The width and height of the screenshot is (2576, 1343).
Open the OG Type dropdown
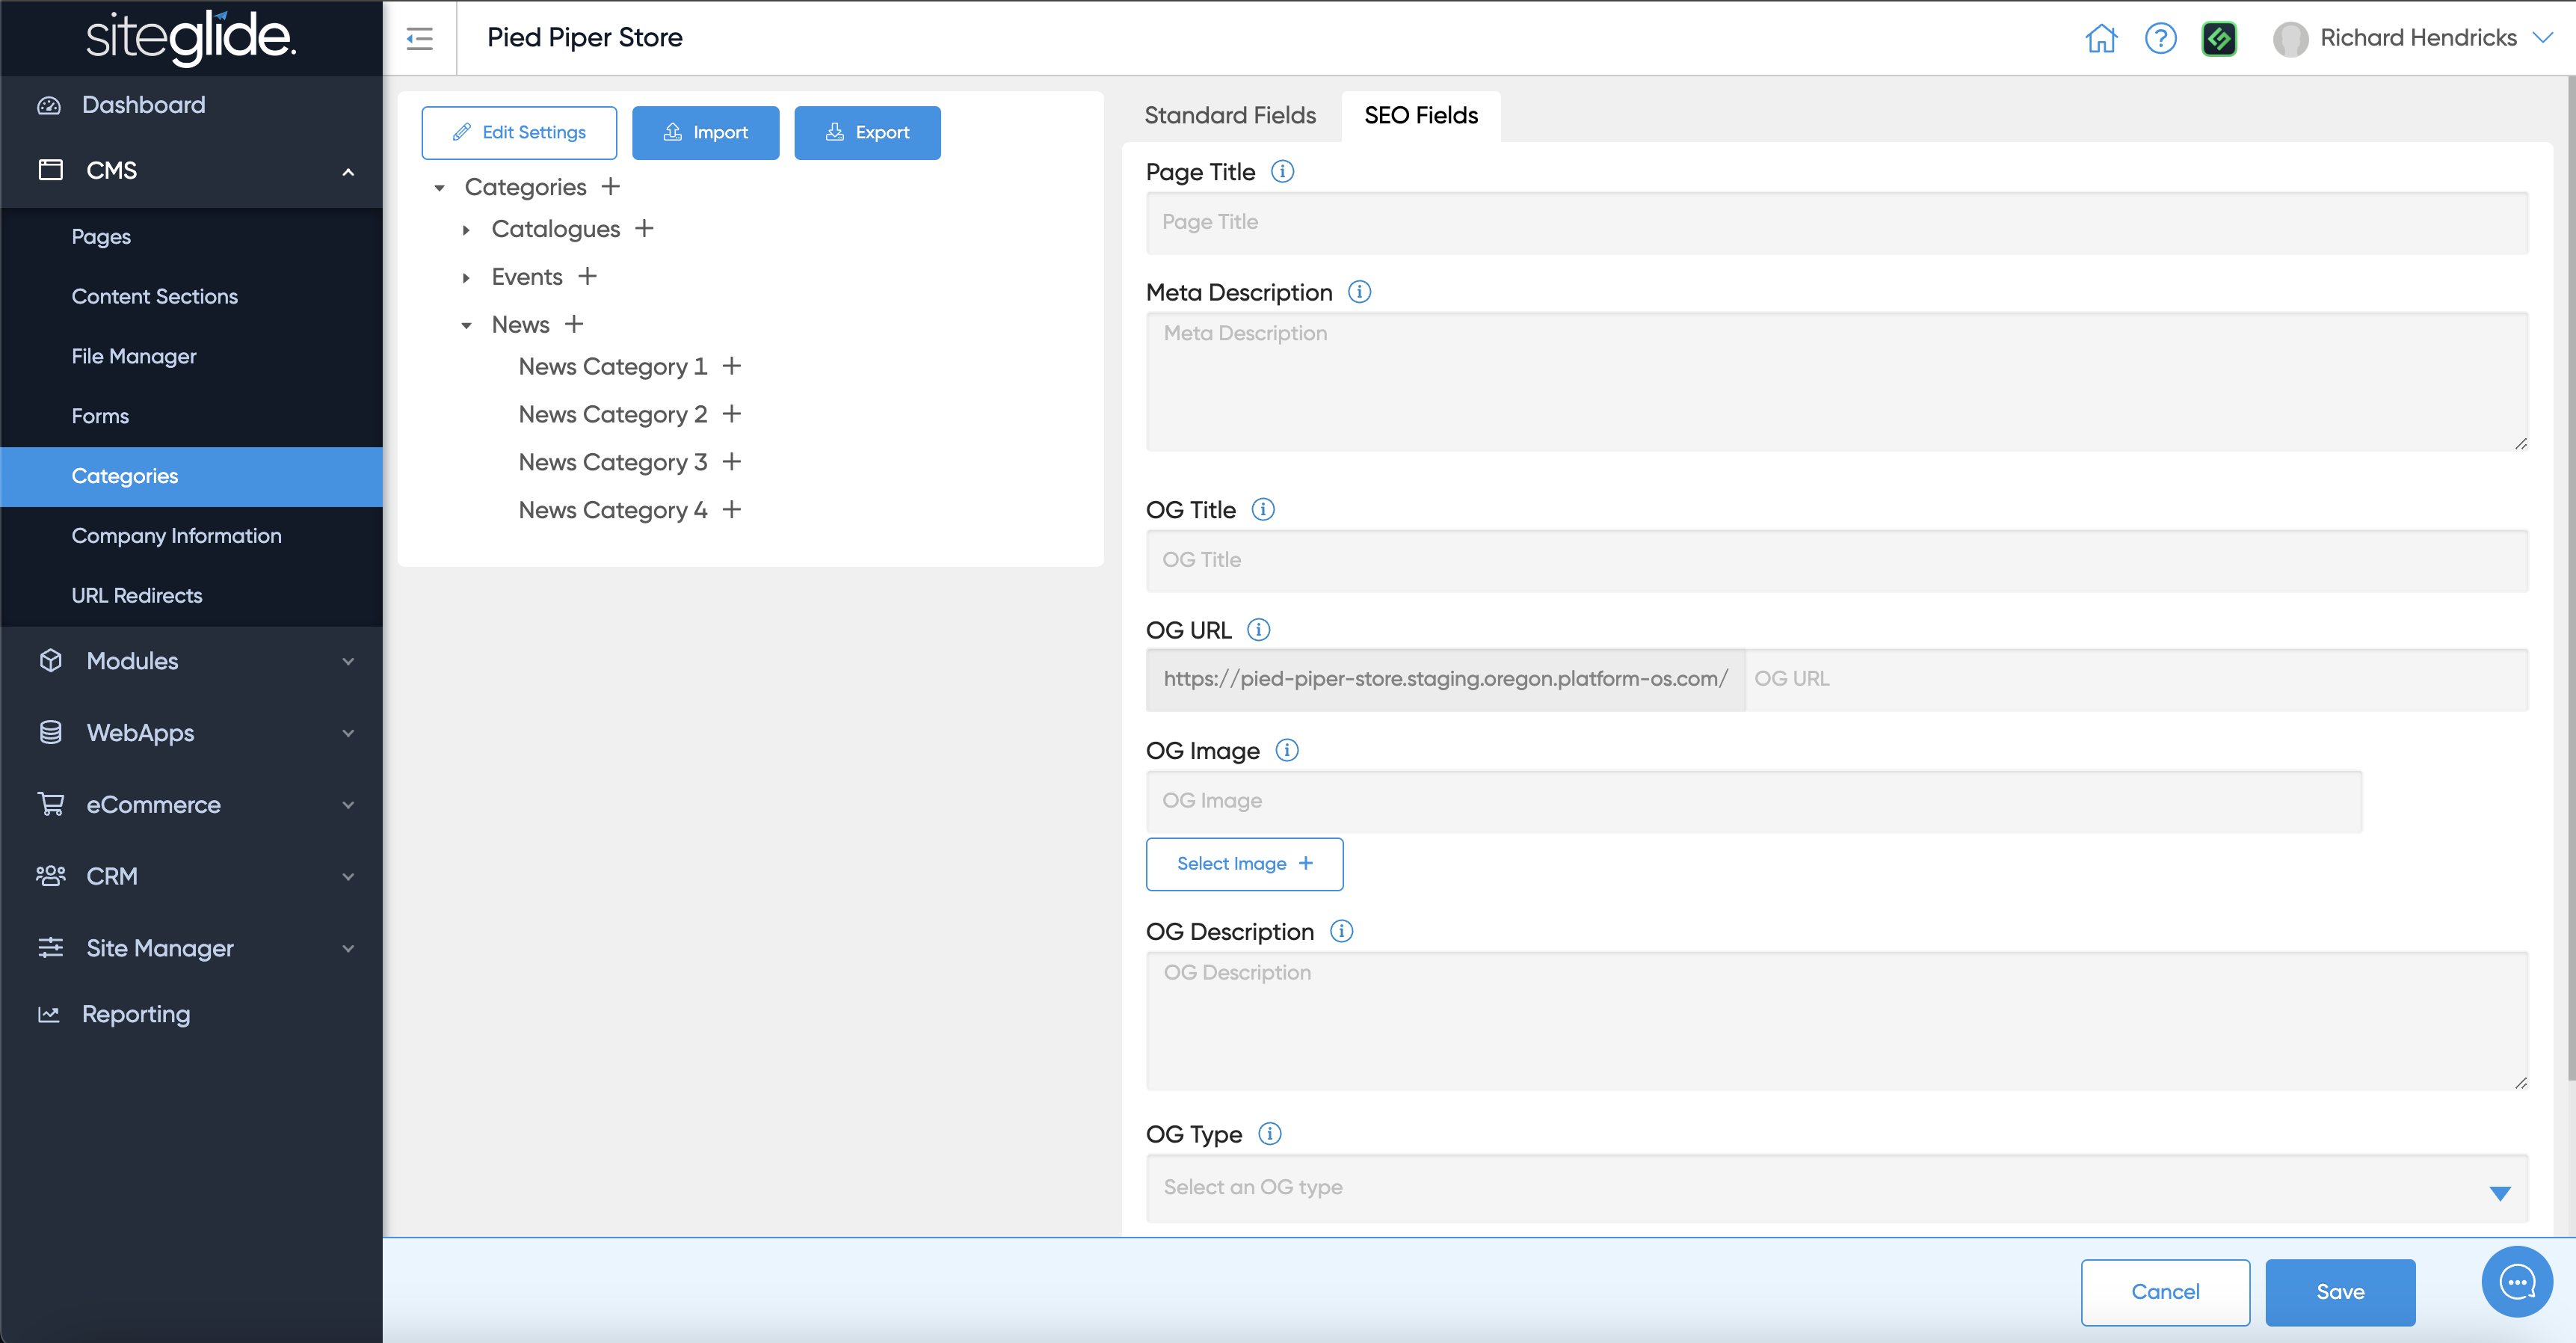tap(1836, 1188)
